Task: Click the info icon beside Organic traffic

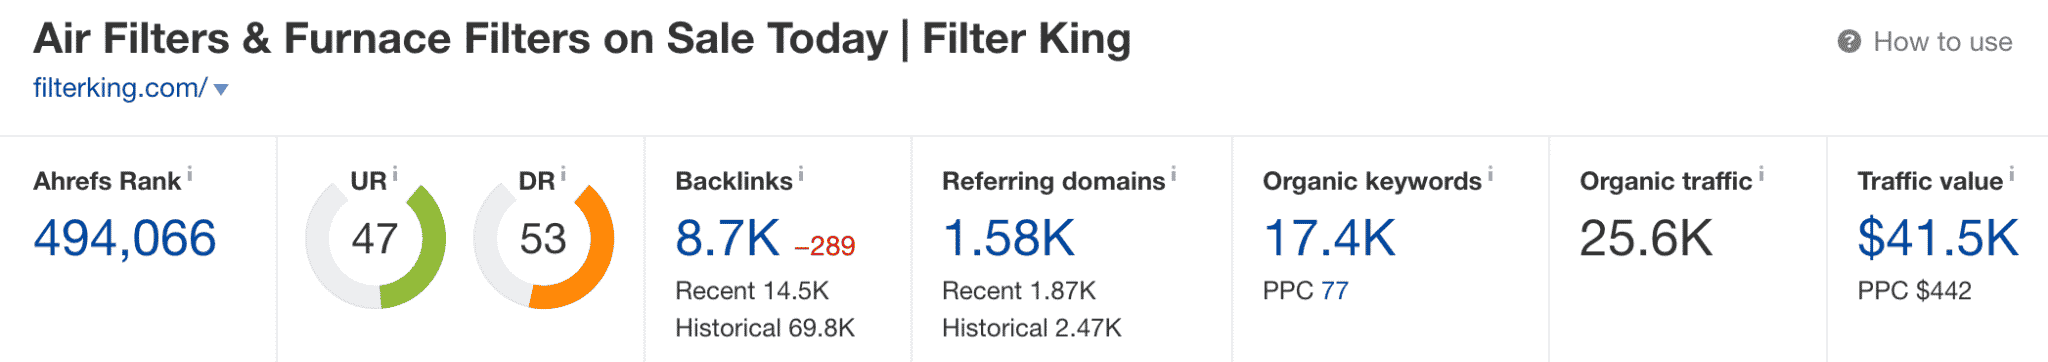Action: tap(1761, 174)
